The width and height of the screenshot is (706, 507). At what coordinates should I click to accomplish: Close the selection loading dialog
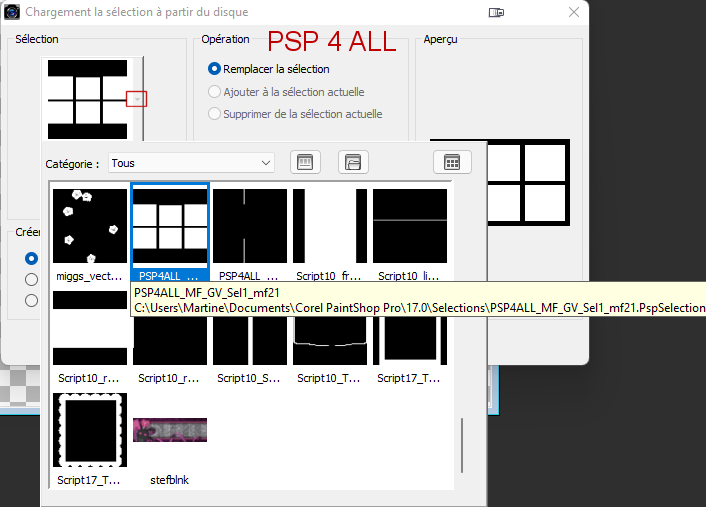point(573,13)
